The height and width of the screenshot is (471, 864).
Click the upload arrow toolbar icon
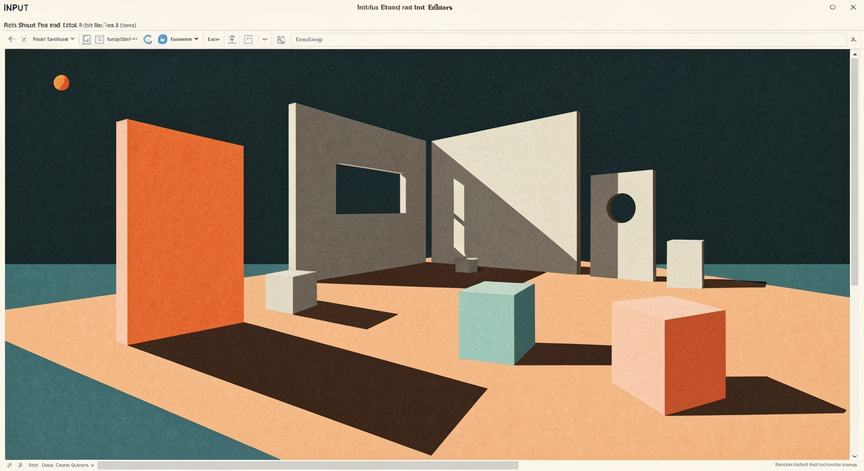232,39
